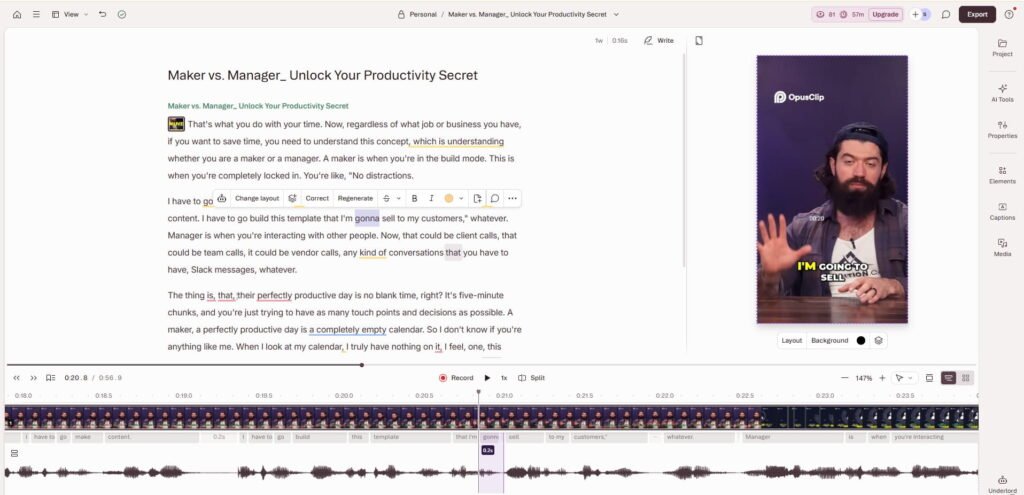Click the layers icon beside Background swatch
The image size is (1024, 495).
coord(878,340)
